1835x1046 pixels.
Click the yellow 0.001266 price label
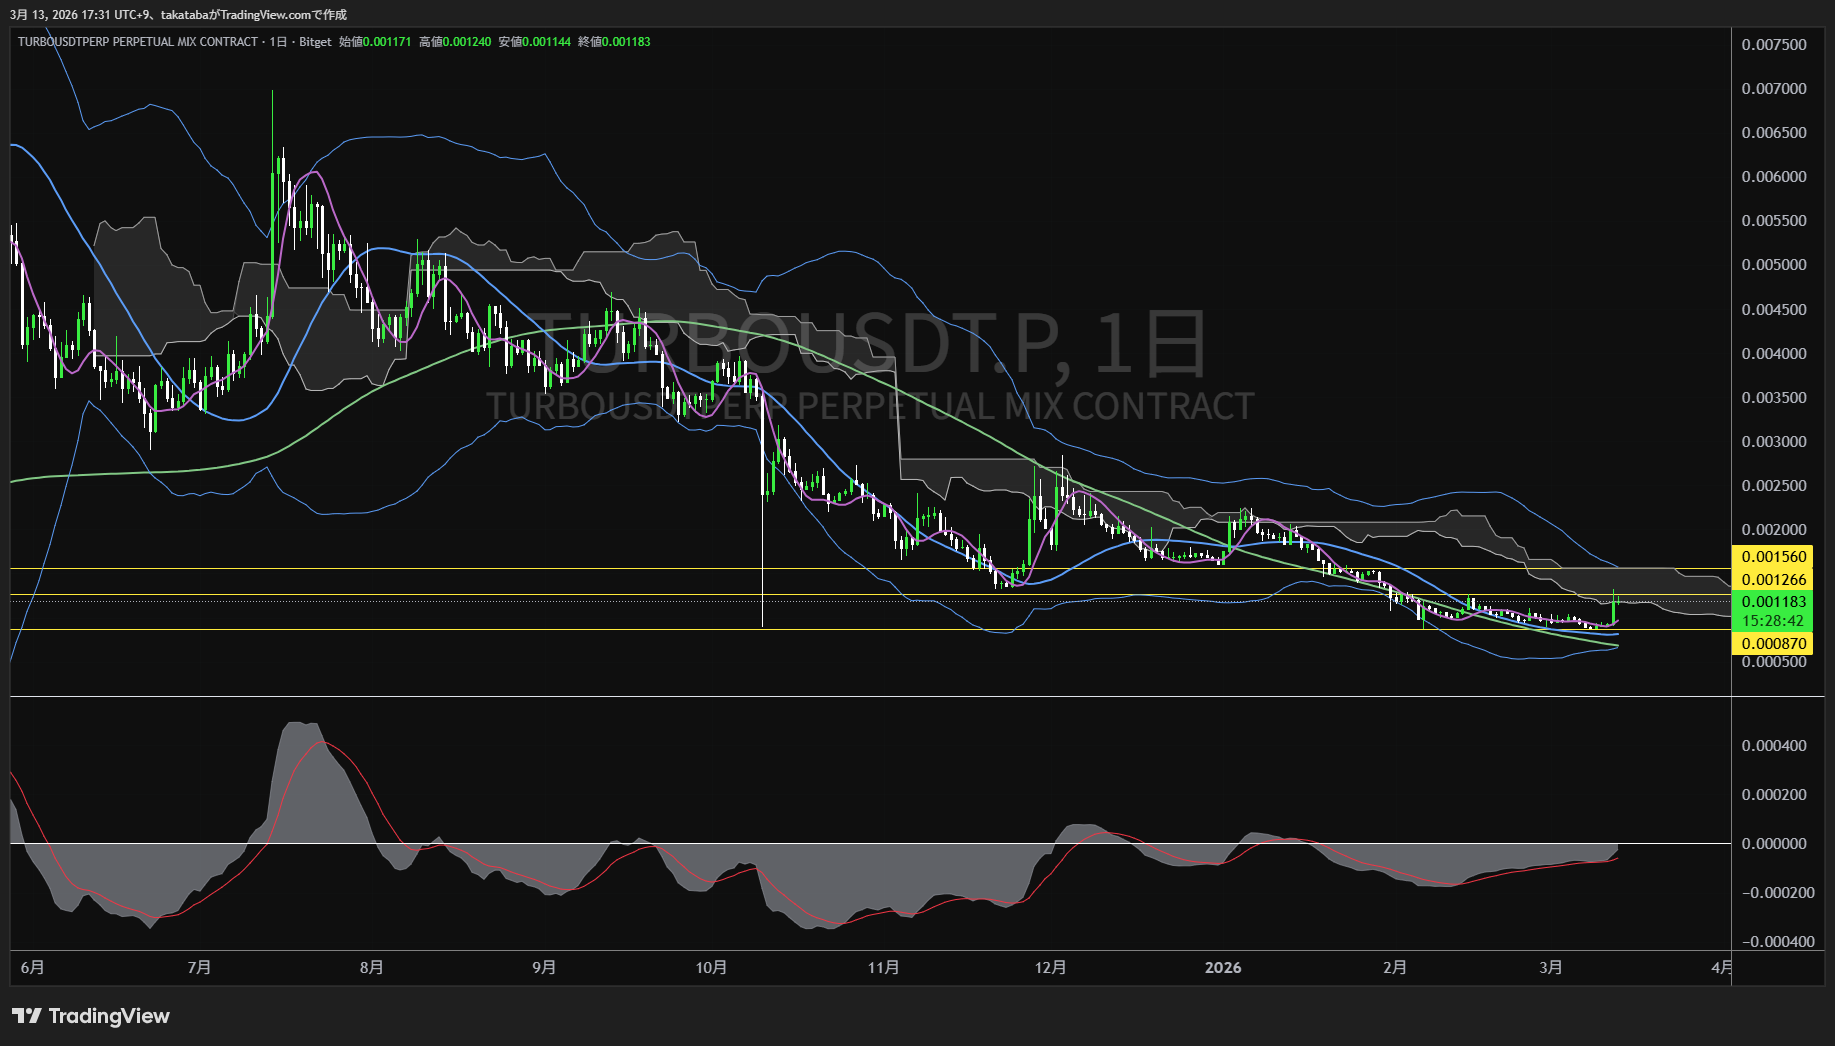[x=1773, y=580]
